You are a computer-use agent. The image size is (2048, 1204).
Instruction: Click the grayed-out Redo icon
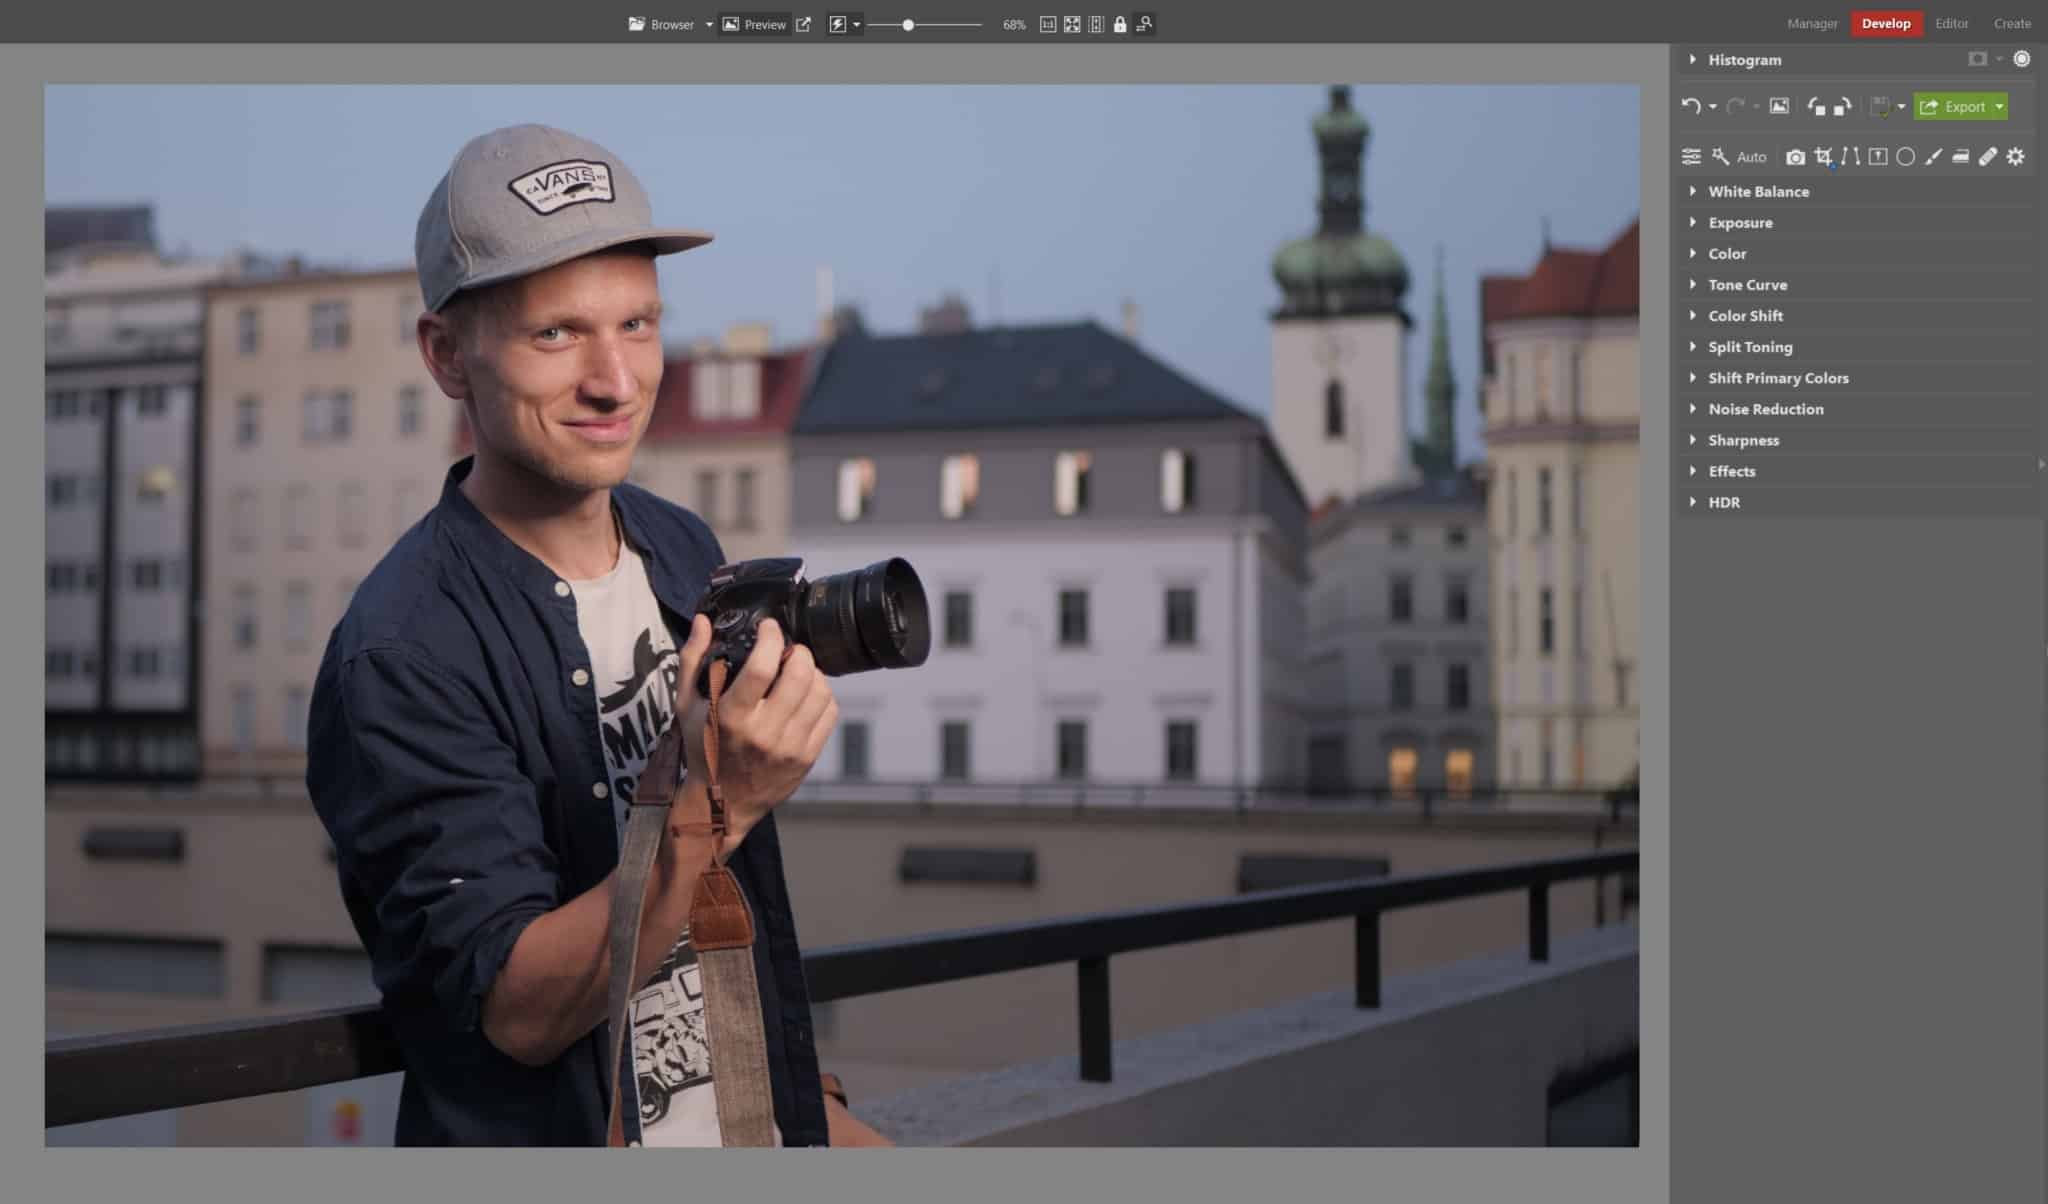pos(1736,106)
